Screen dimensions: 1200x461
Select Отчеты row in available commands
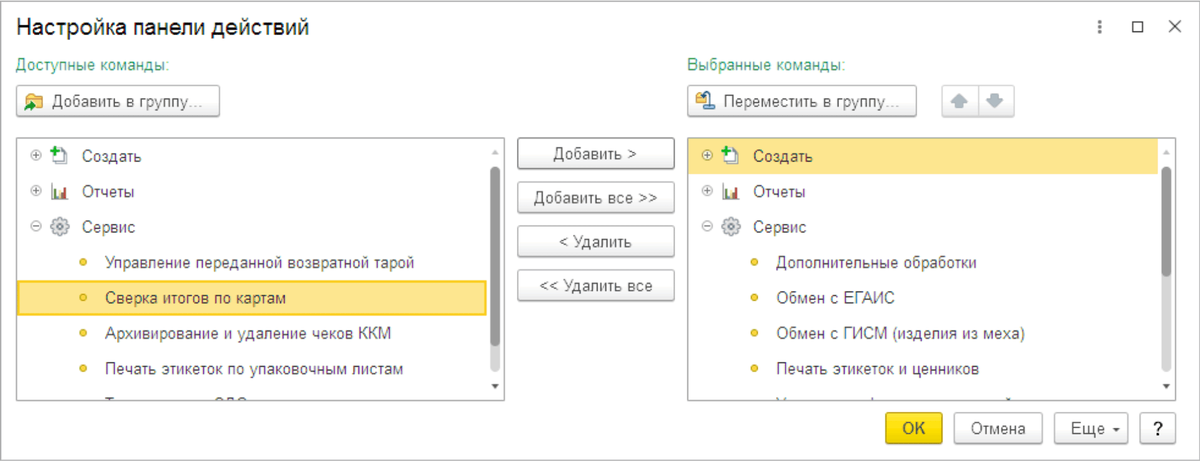click(x=253, y=191)
